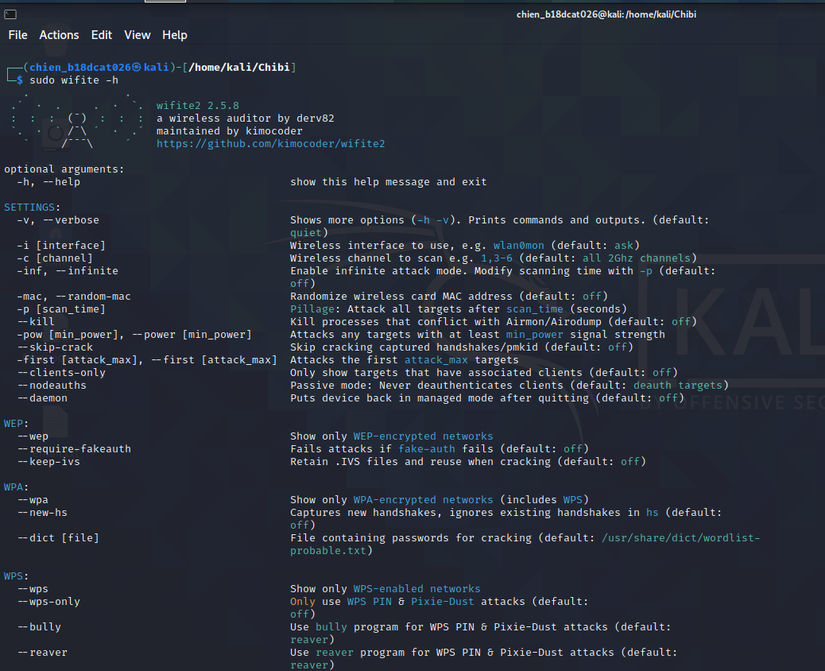Click the '-inf, --infinite' option
Screen dimensions: 825x671
click(67, 271)
